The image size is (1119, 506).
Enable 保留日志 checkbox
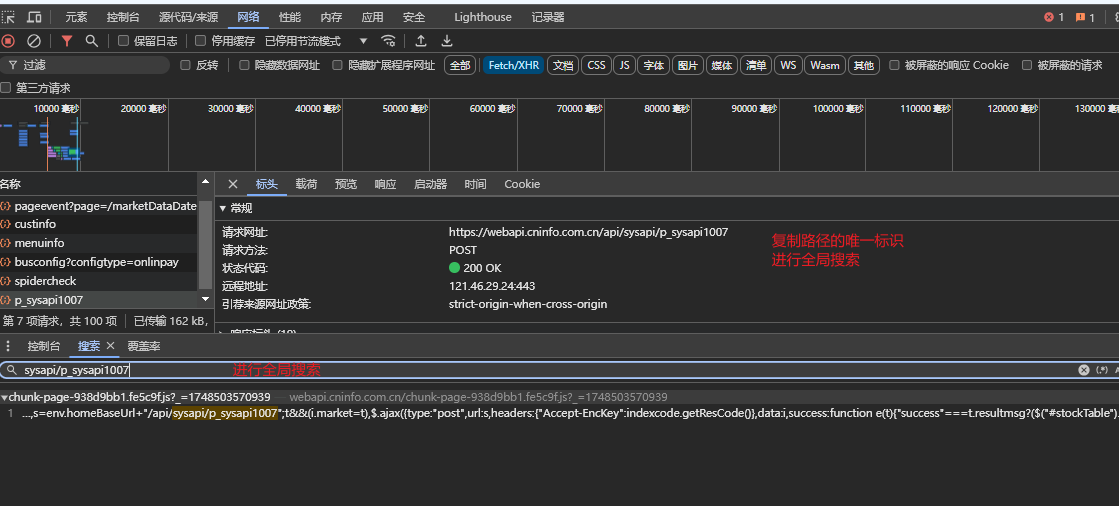click(123, 41)
